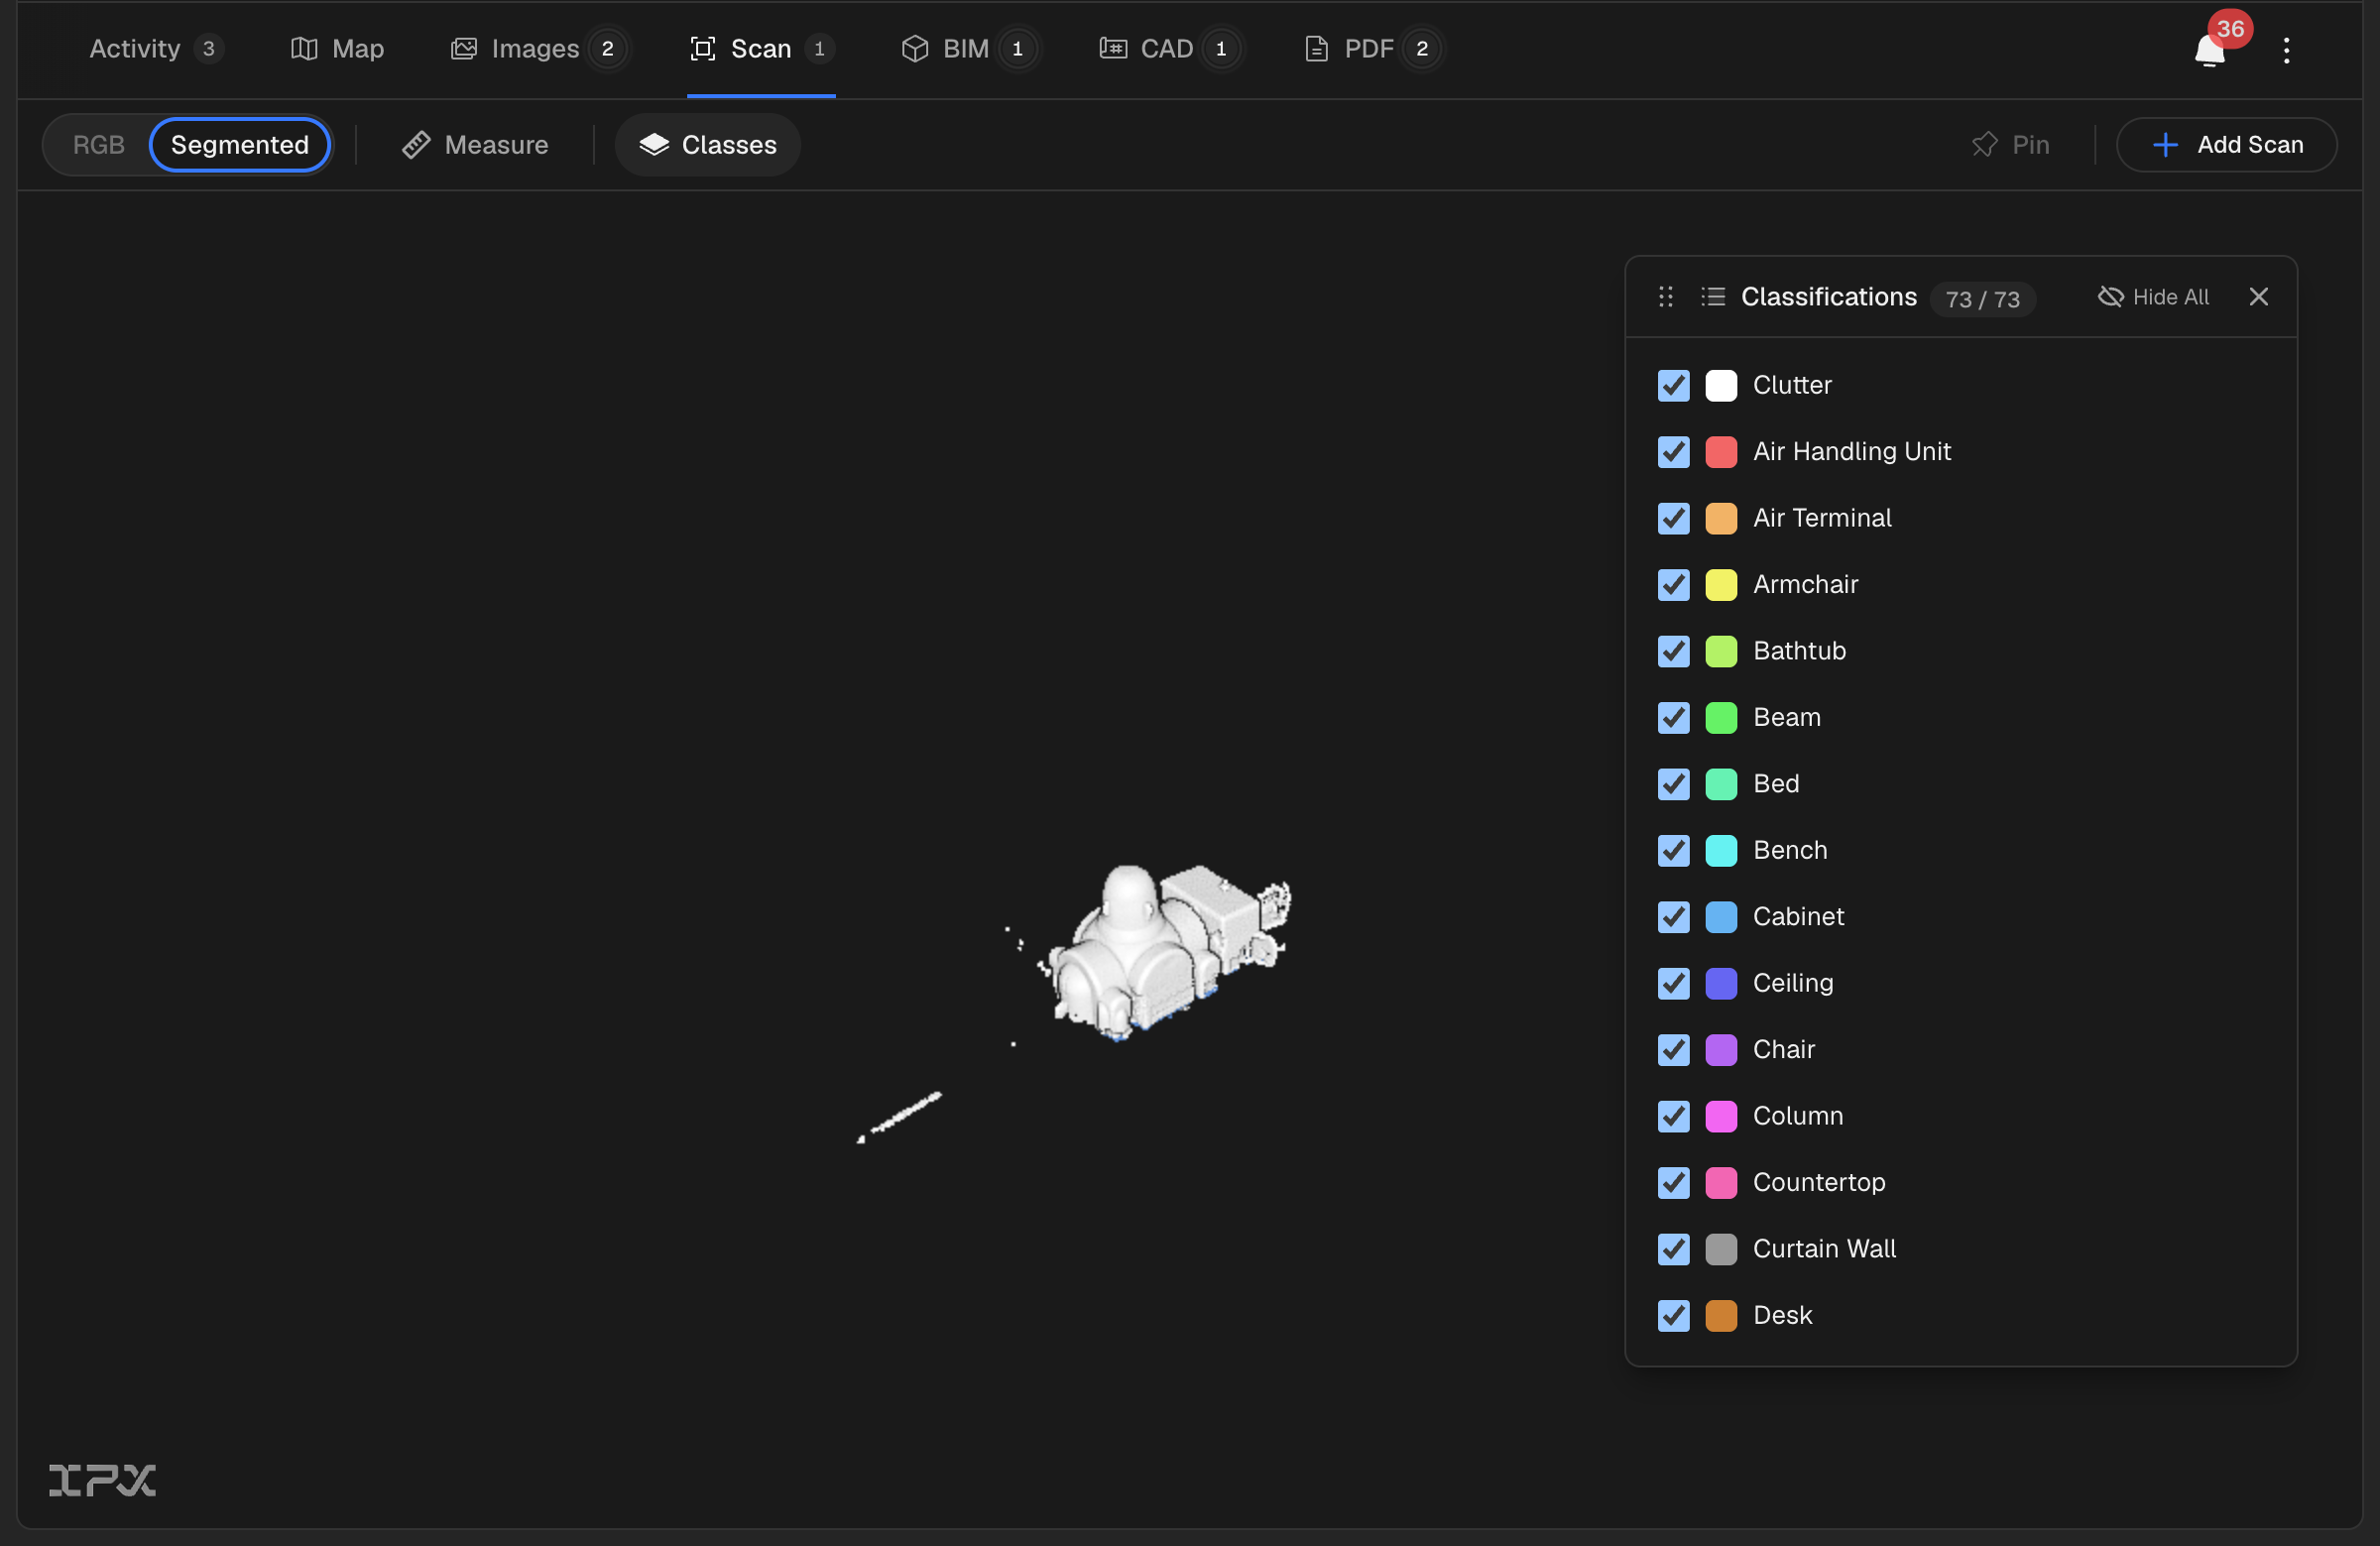Click the Ceiling class label
This screenshot has height=1546, width=2380.
coord(1793,984)
